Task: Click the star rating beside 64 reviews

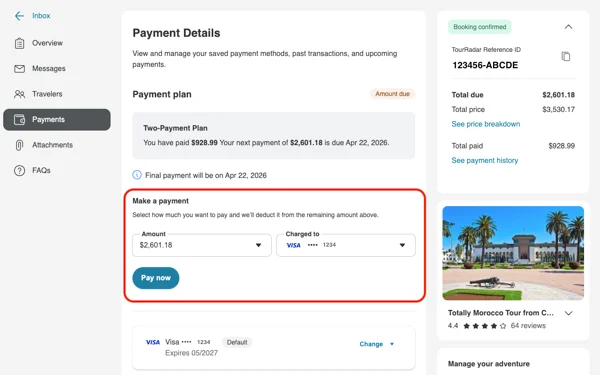Action: (x=484, y=326)
